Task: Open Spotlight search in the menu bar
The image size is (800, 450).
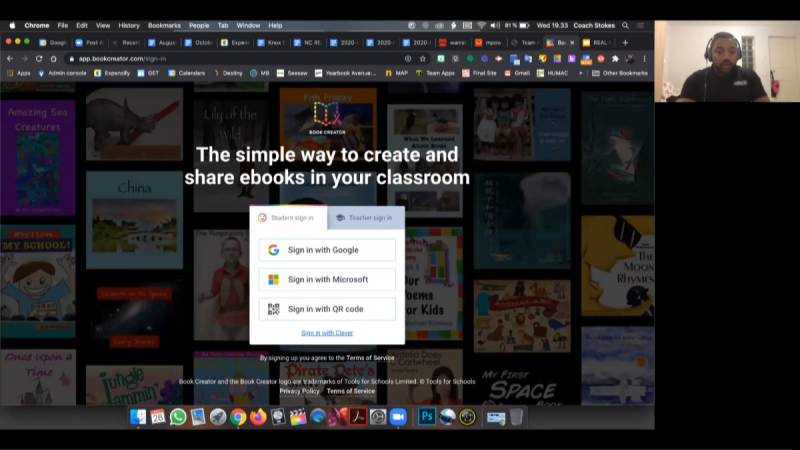Action: point(625,26)
